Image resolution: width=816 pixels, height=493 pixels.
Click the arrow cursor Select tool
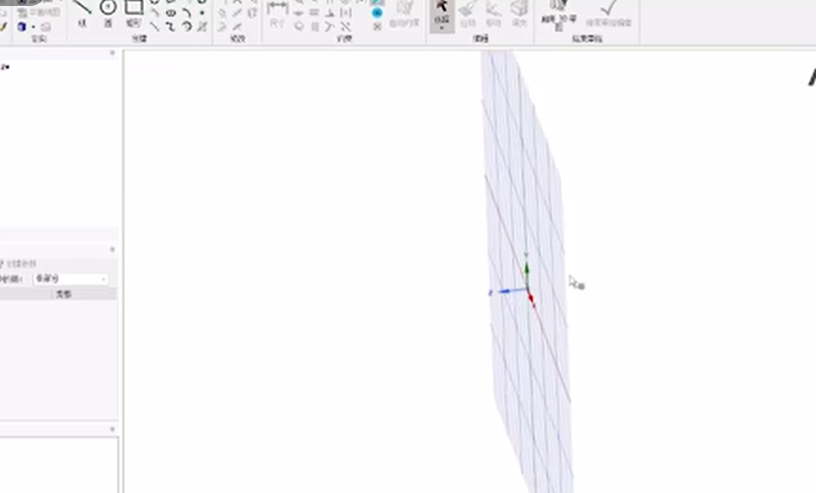(441, 8)
